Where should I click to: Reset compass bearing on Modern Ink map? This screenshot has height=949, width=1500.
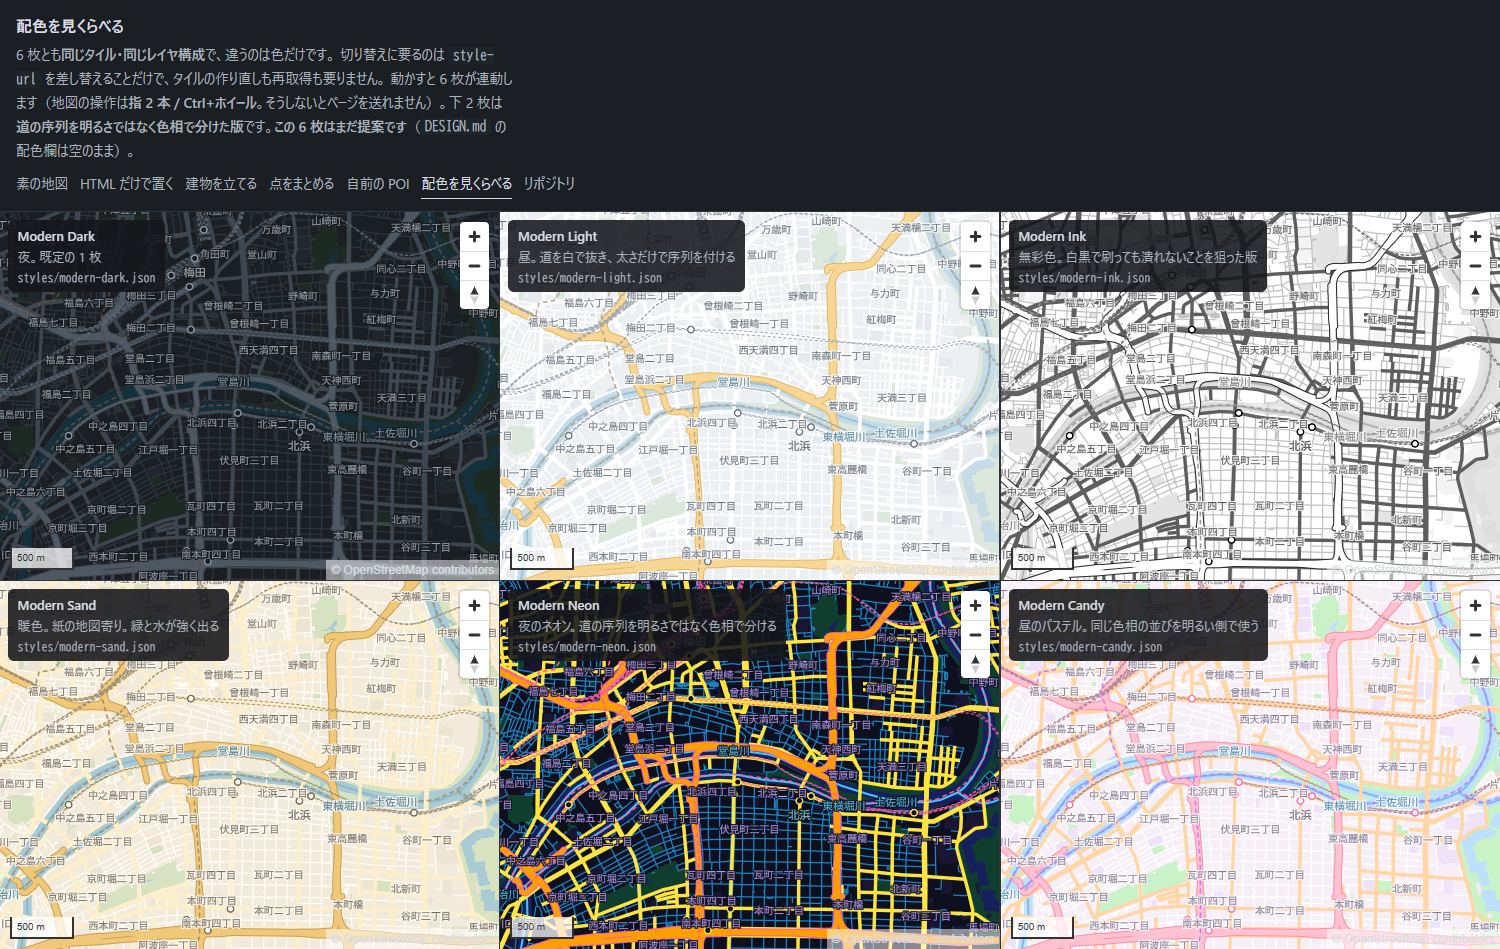point(1475,295)
